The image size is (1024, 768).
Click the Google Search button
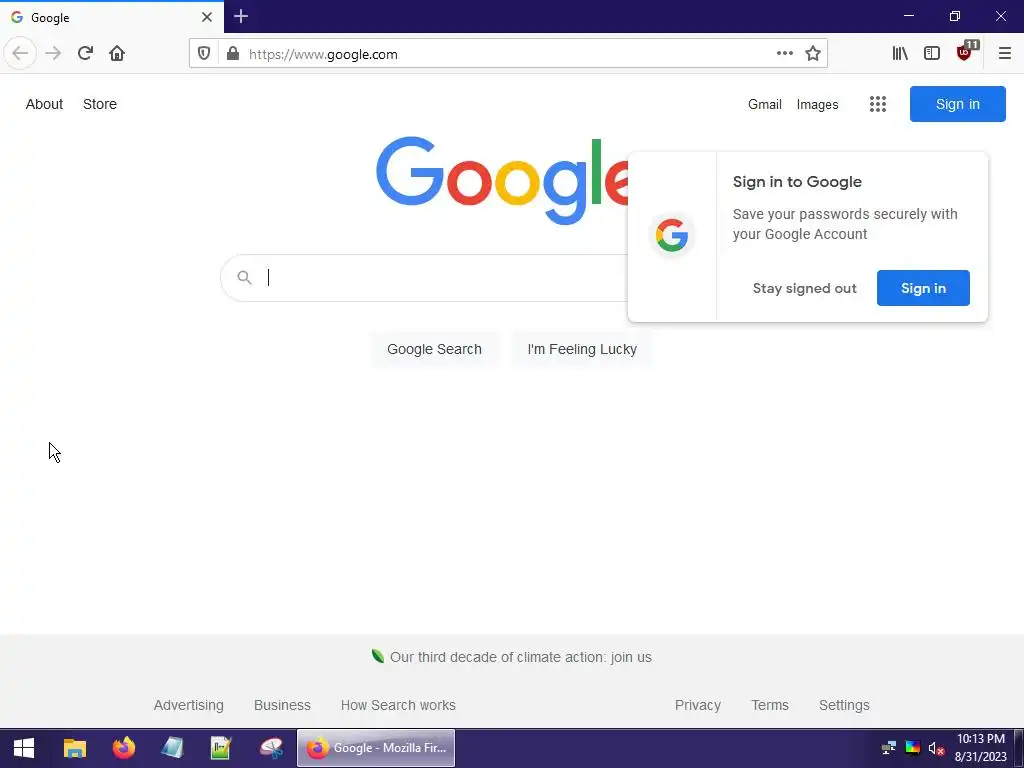tap(434, 349)
